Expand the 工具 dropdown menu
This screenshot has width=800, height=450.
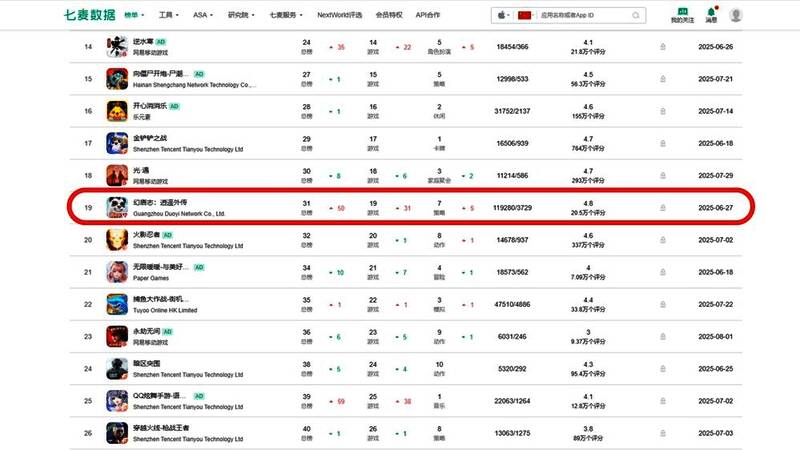coord(169,15)
